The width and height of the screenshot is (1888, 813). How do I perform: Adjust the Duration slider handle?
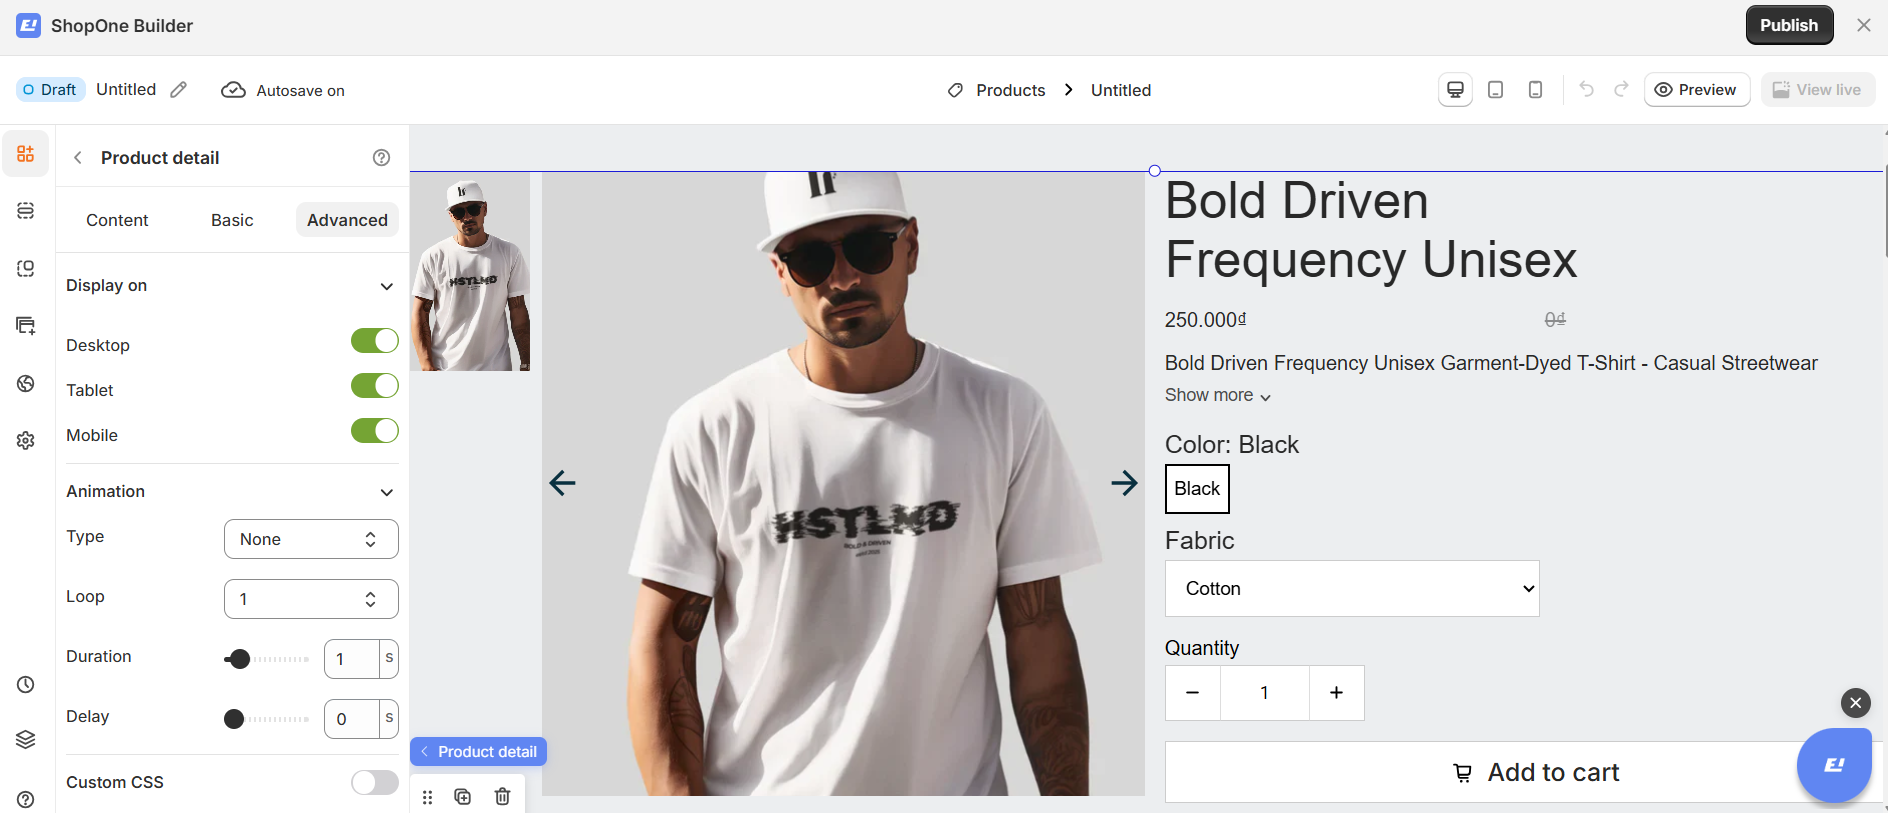coord(239,659)
